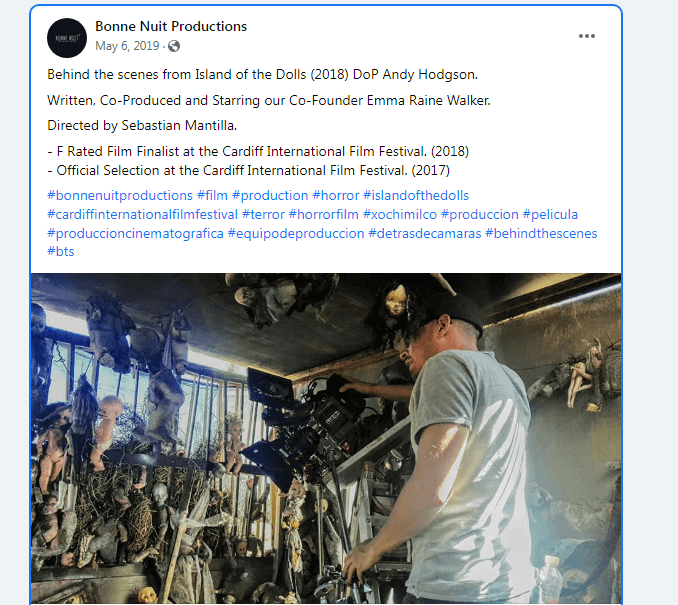Open the May 6, 2019 post timestamp
The image size is (678, 605).
tap(127, 46)
